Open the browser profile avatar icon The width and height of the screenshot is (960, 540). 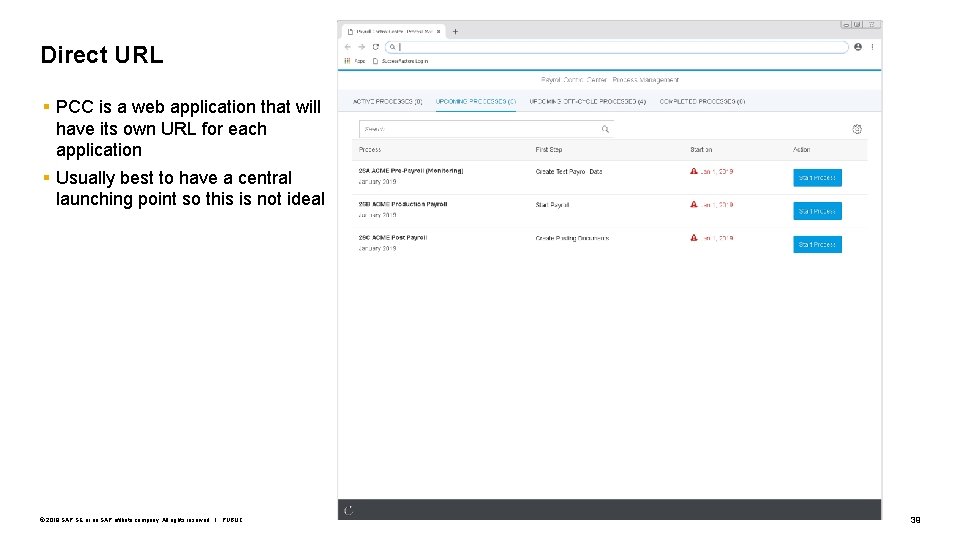coord(858,47)
